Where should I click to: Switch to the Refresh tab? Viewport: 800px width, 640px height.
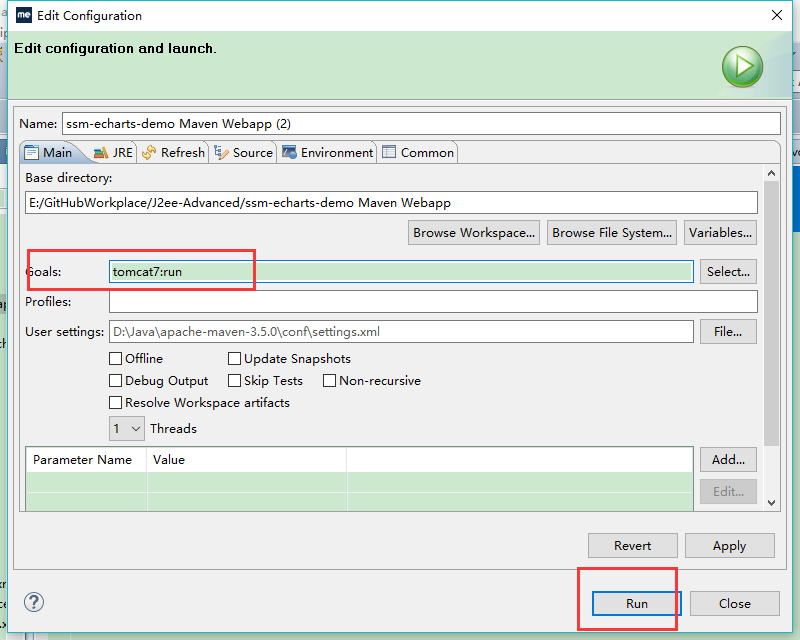(x=173, y=153)
